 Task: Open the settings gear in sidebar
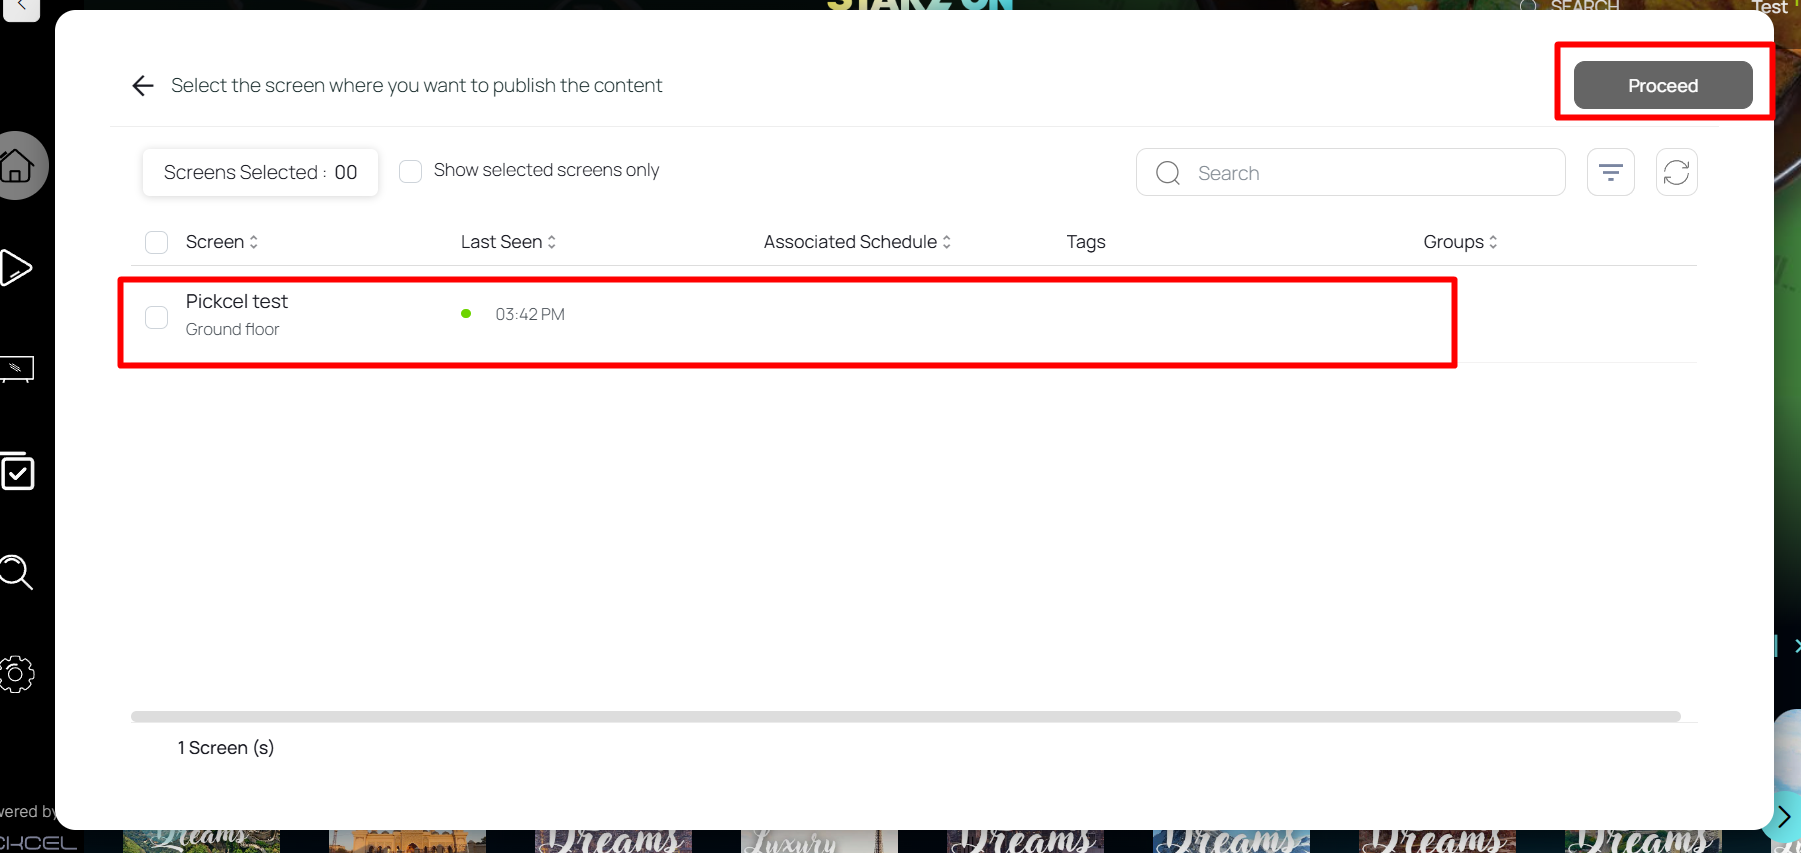17,674
